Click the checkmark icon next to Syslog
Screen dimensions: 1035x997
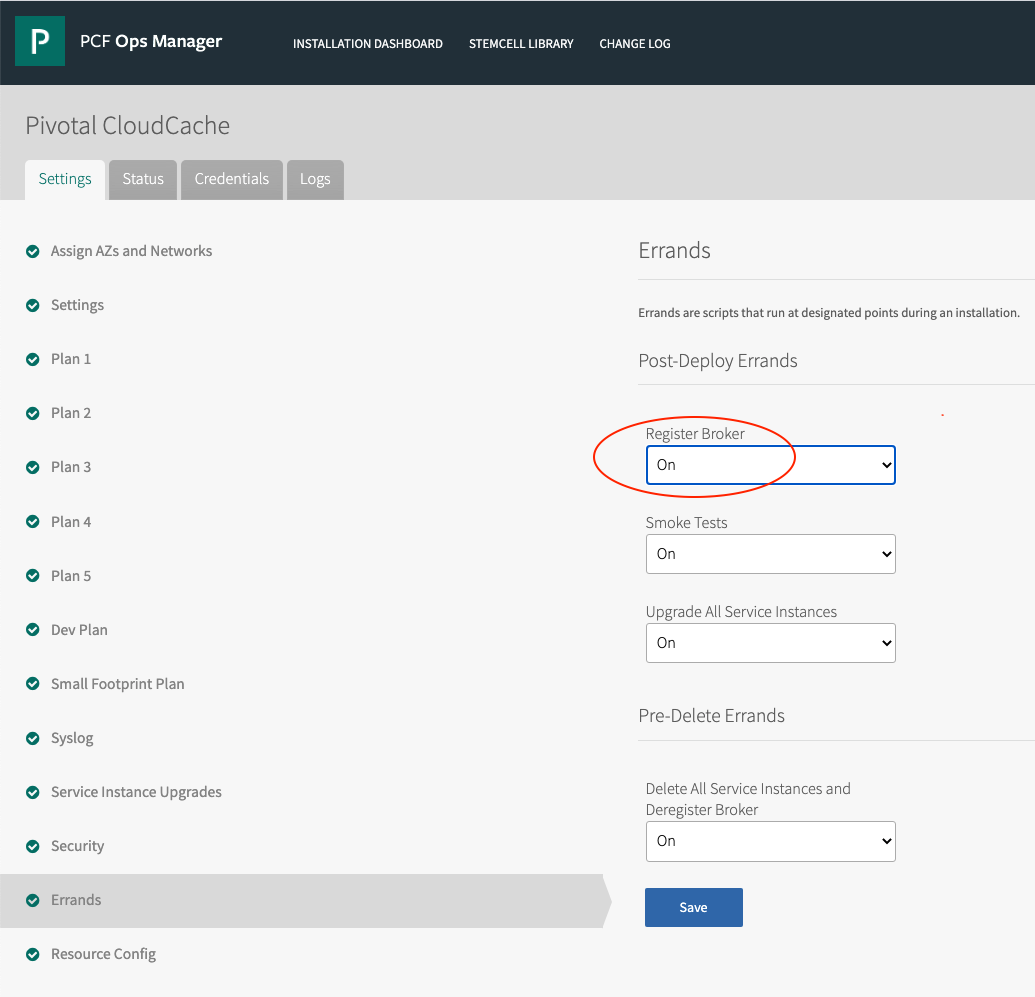pos(33,738)
